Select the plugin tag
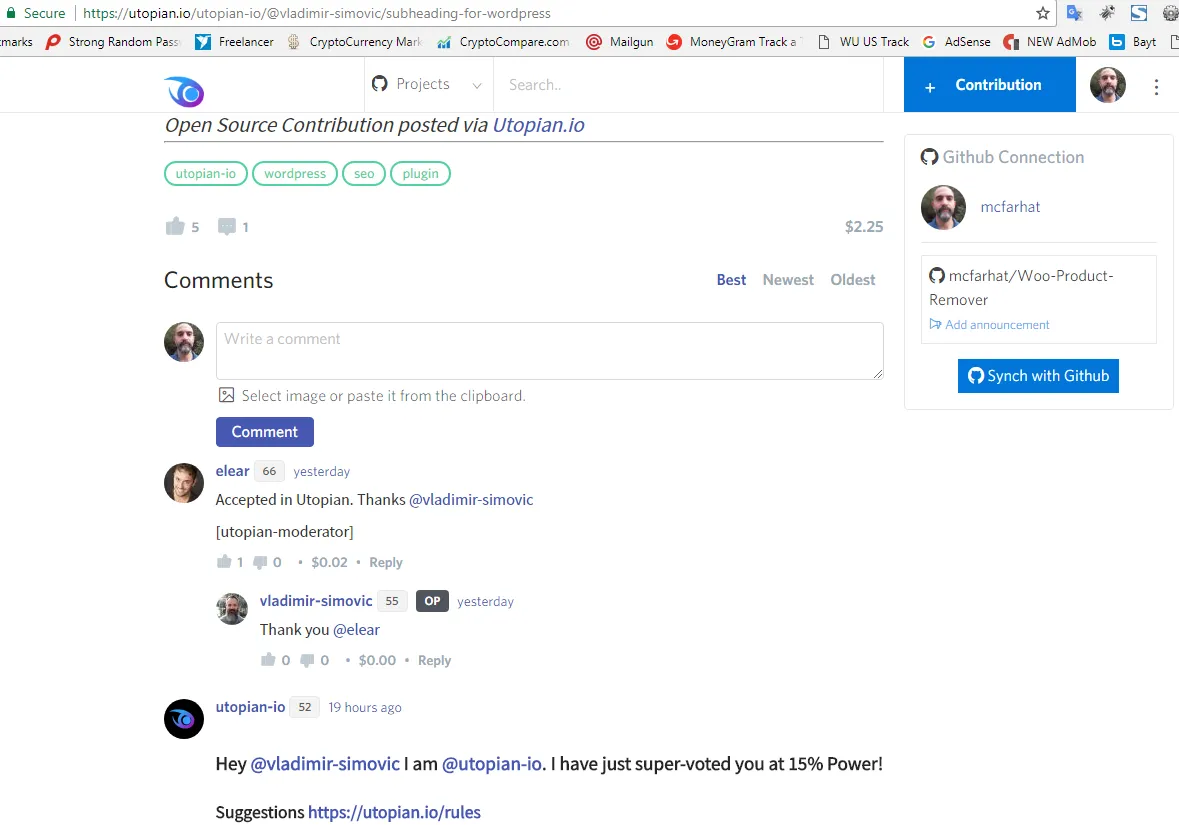Viewport: 1179px width, 825px height. tap(420, 174)
